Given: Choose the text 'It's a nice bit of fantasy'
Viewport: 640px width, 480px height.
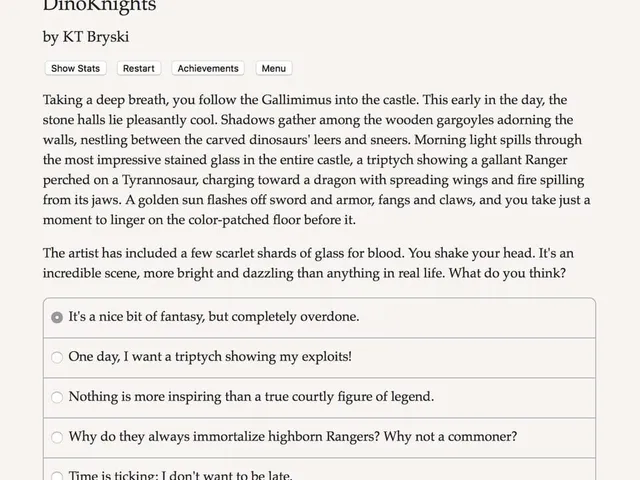Looking at the screenshot, I should click(137, 317).
